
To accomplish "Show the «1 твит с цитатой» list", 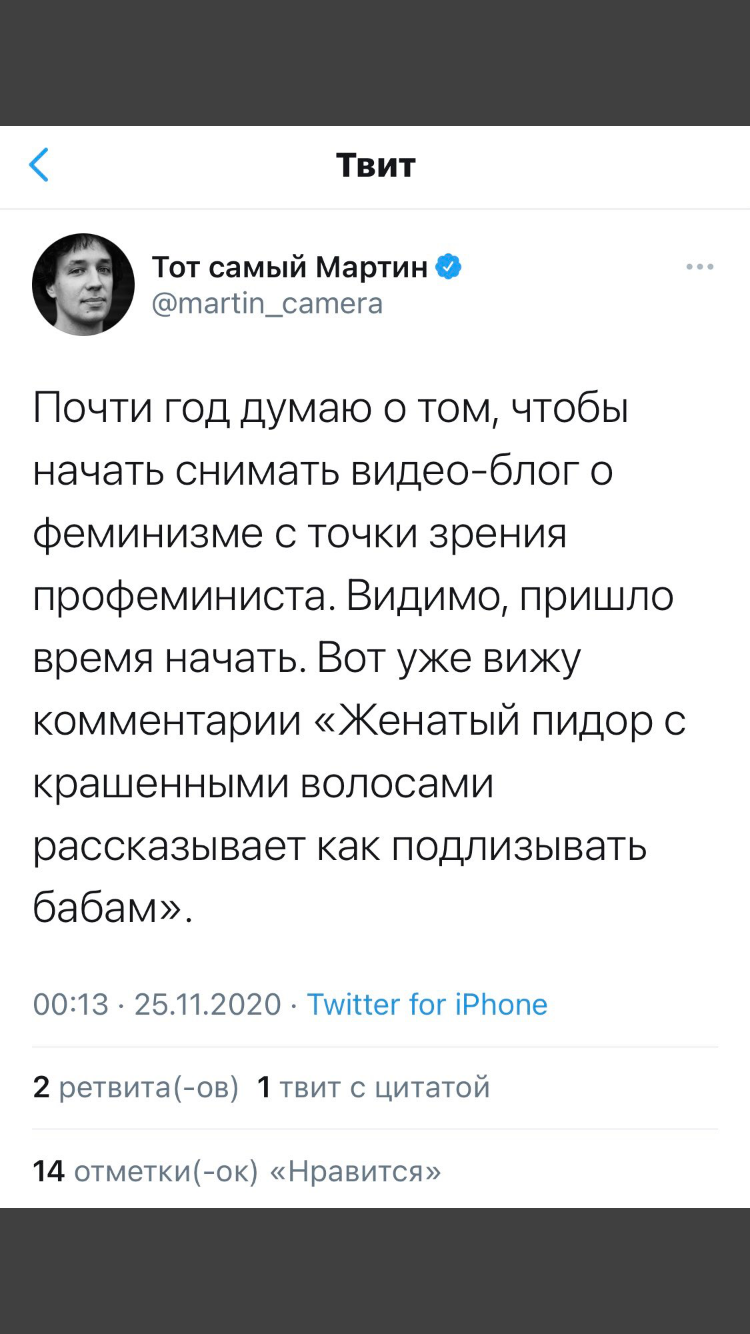I will (373, 1087).
